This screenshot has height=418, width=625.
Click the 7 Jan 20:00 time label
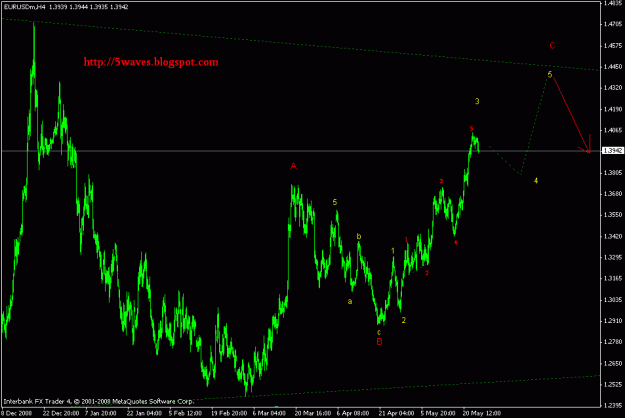tap(100, 413)
